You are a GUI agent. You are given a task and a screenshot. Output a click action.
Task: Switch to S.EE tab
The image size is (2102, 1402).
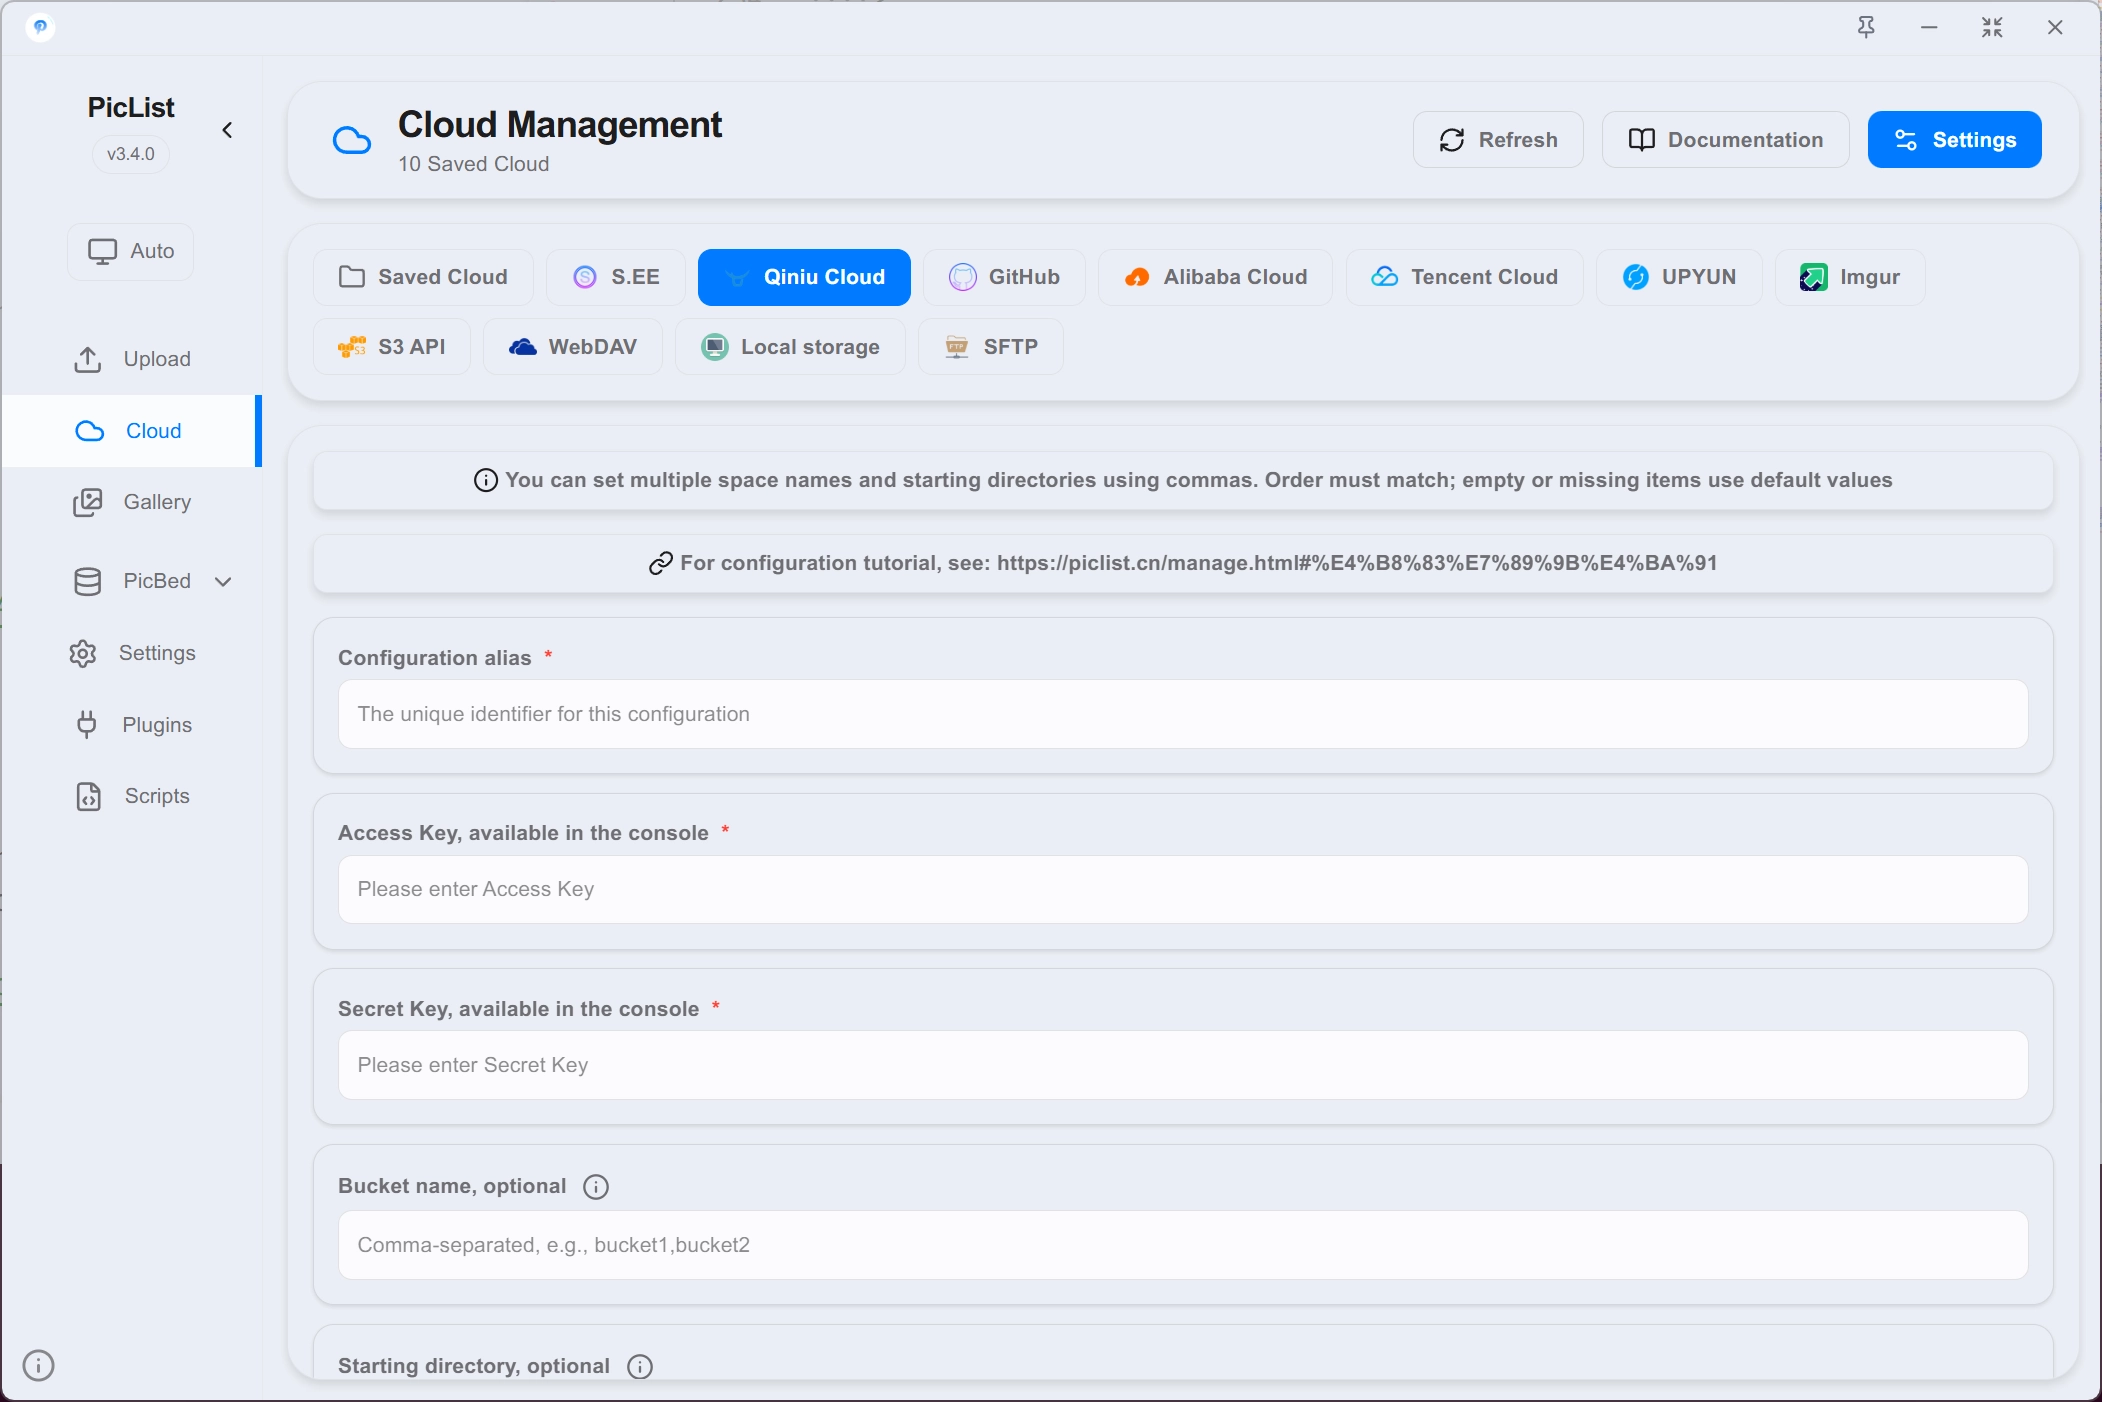click(x=616, y=277)
